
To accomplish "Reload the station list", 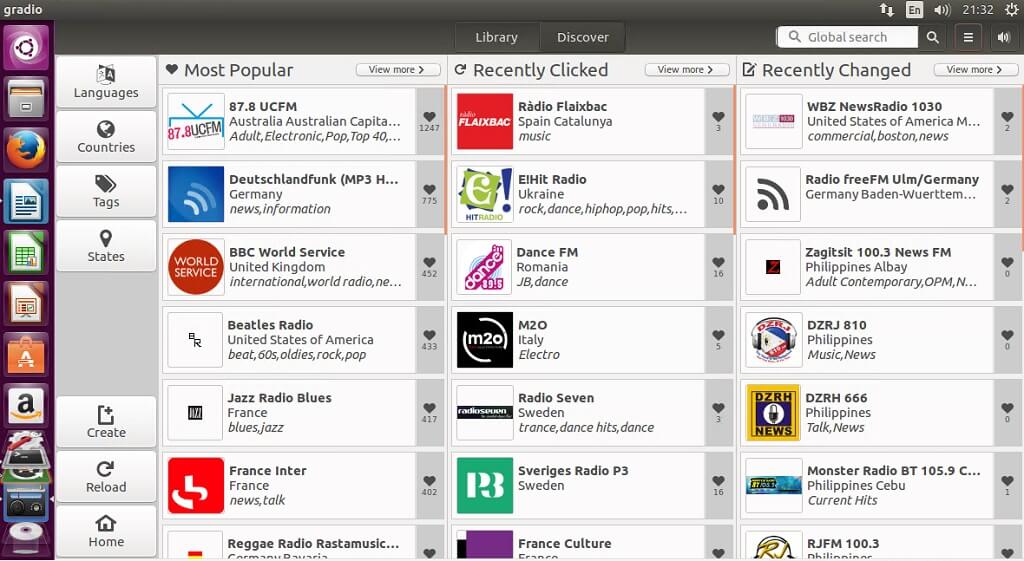I will pos(106,476).
